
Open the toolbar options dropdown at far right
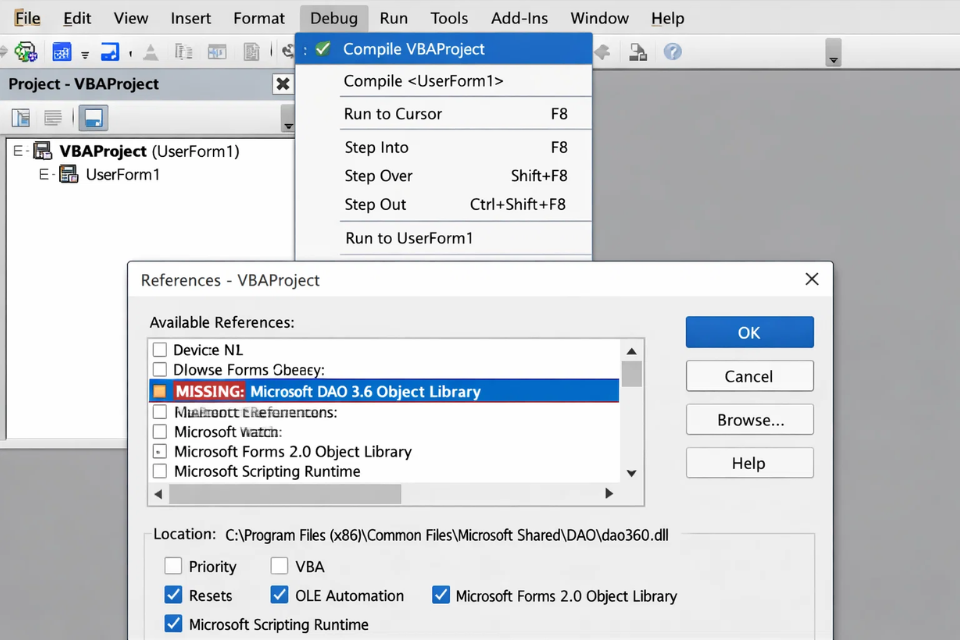pos(833,54)
